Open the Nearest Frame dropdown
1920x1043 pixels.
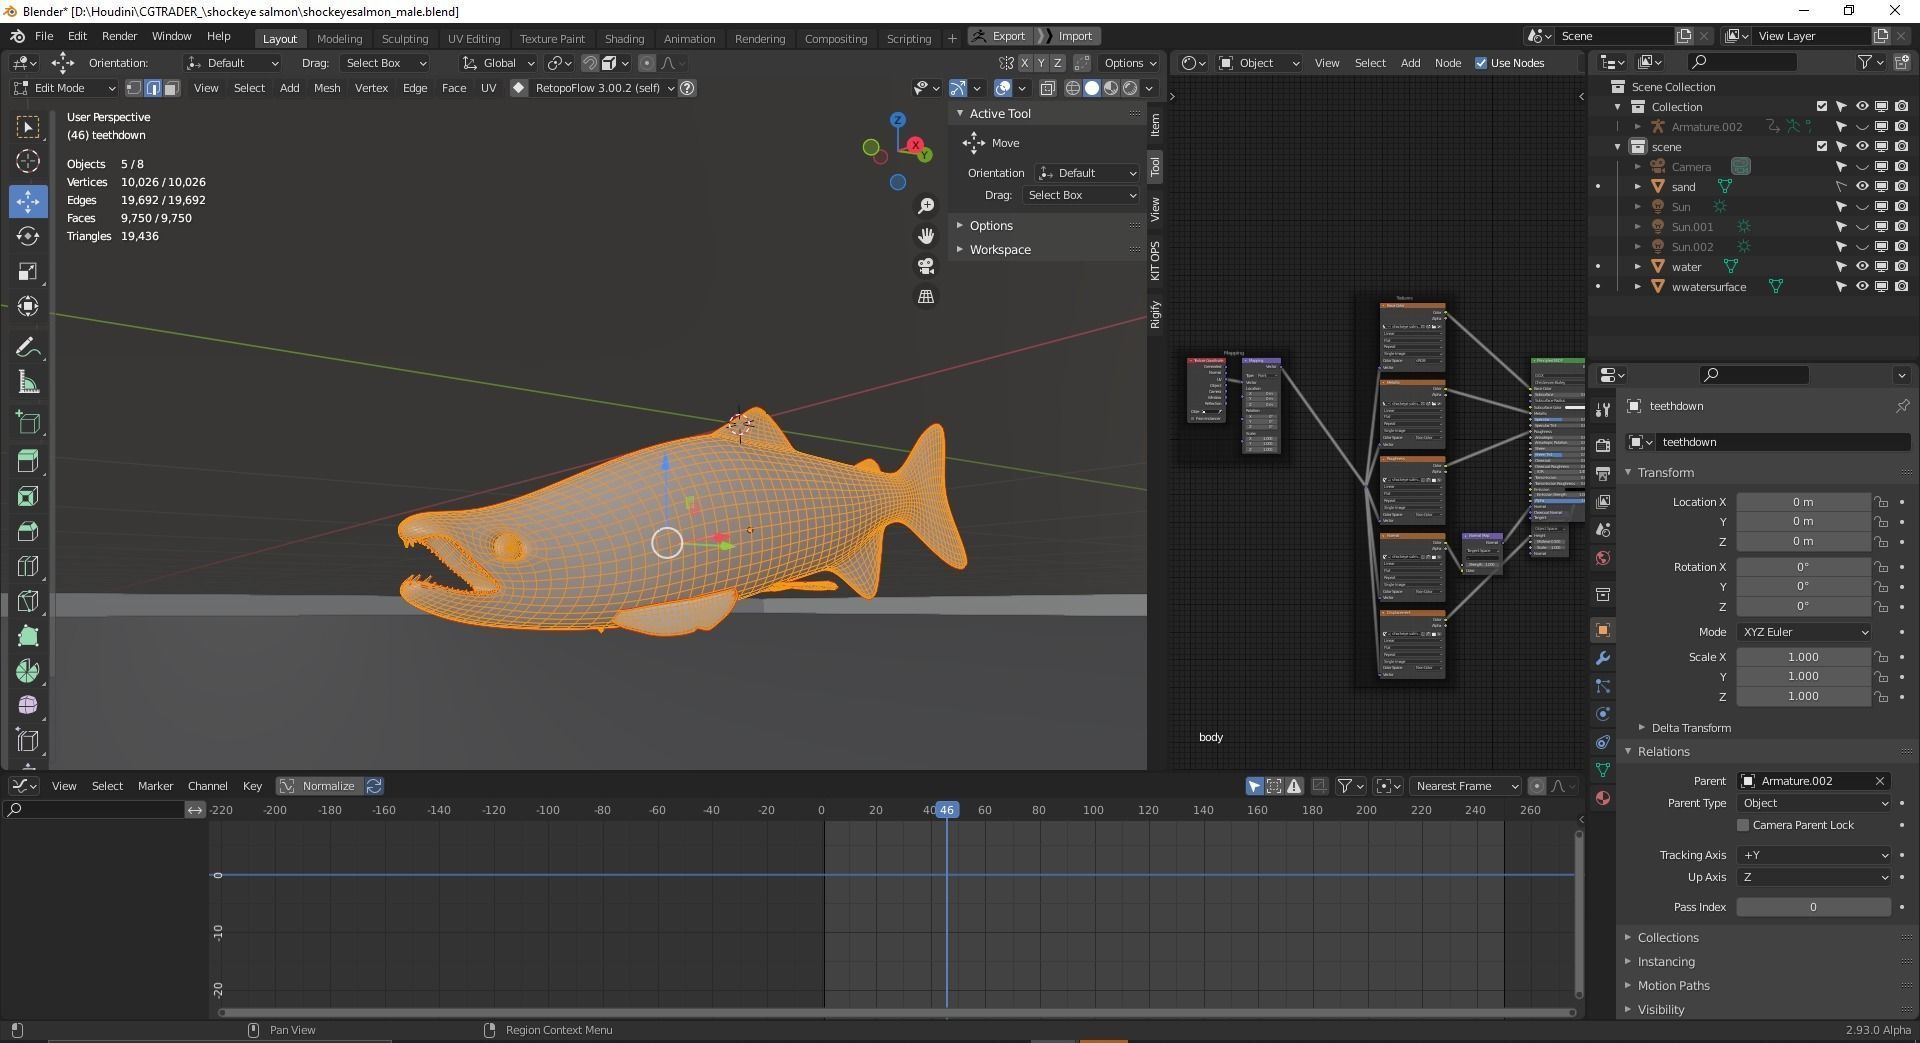pos(1464,786)
